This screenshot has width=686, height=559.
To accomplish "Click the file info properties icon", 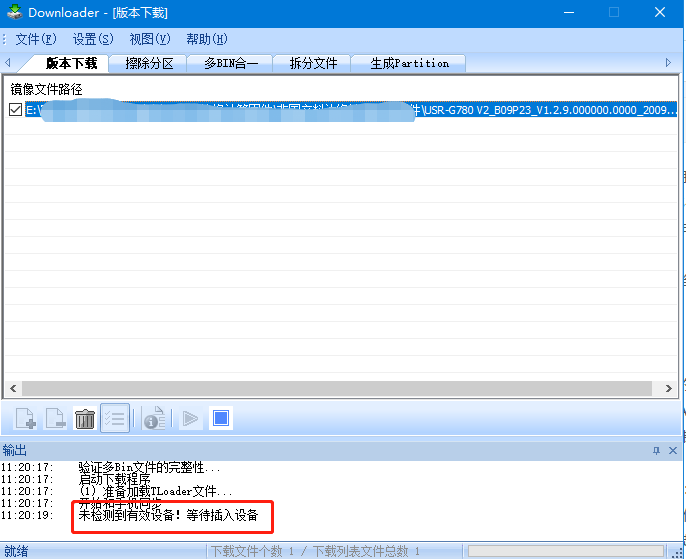I will (154, 419).
